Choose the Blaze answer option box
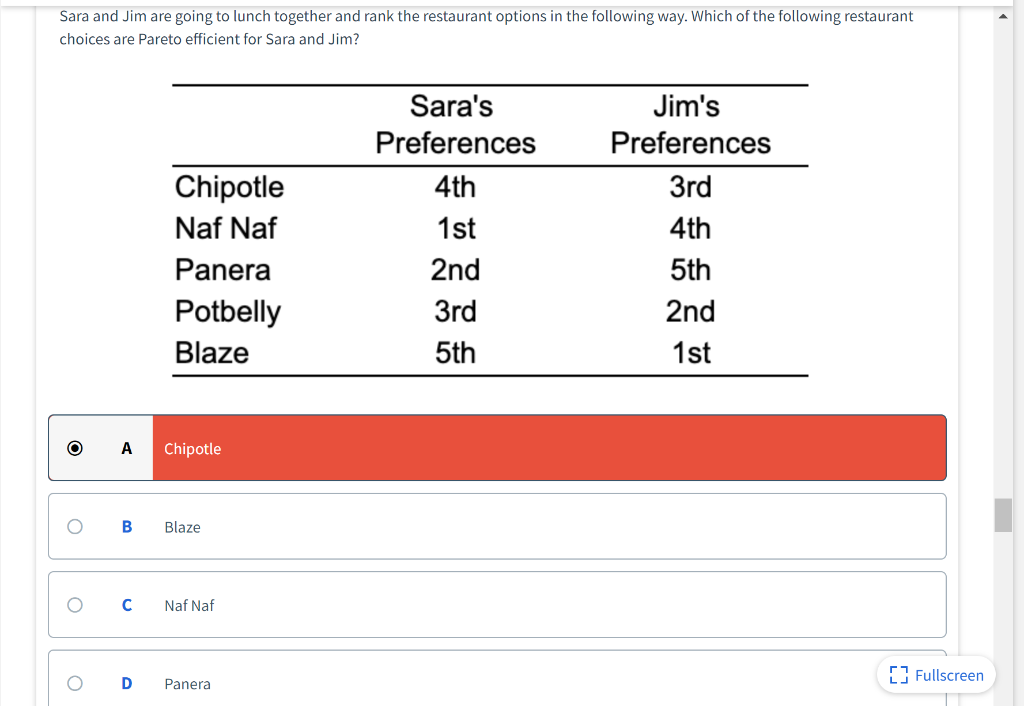This screenshot has height=706, width=1024. [548, 526]
